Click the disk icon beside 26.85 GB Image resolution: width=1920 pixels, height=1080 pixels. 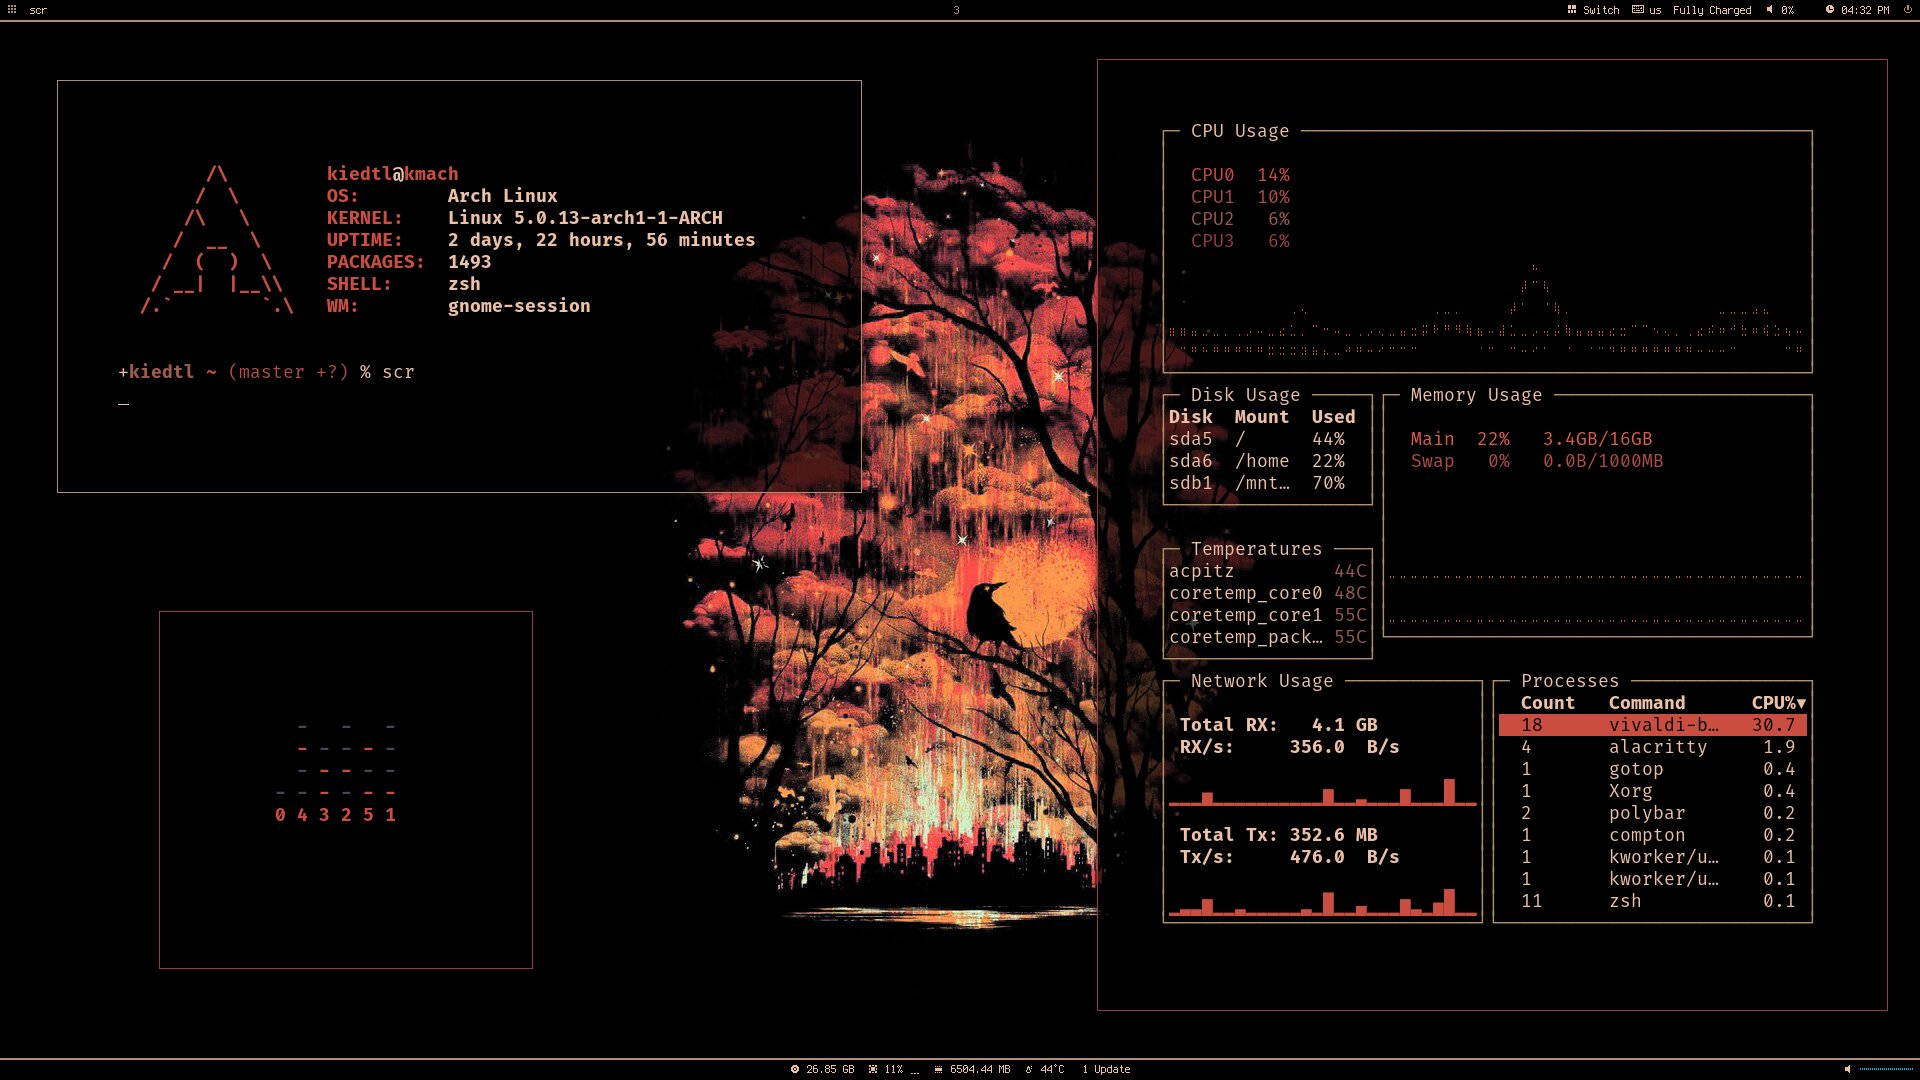click(795, 1069)
